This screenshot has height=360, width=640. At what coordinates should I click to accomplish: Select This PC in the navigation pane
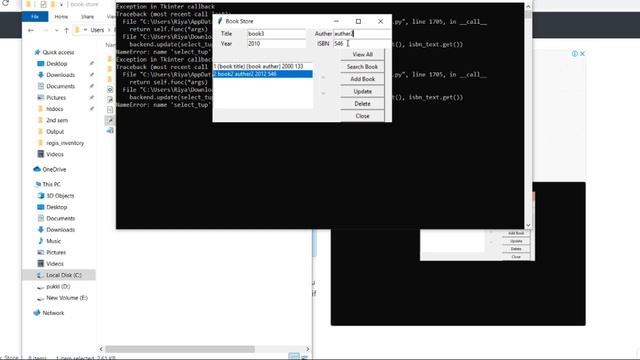tap(51, 184)
